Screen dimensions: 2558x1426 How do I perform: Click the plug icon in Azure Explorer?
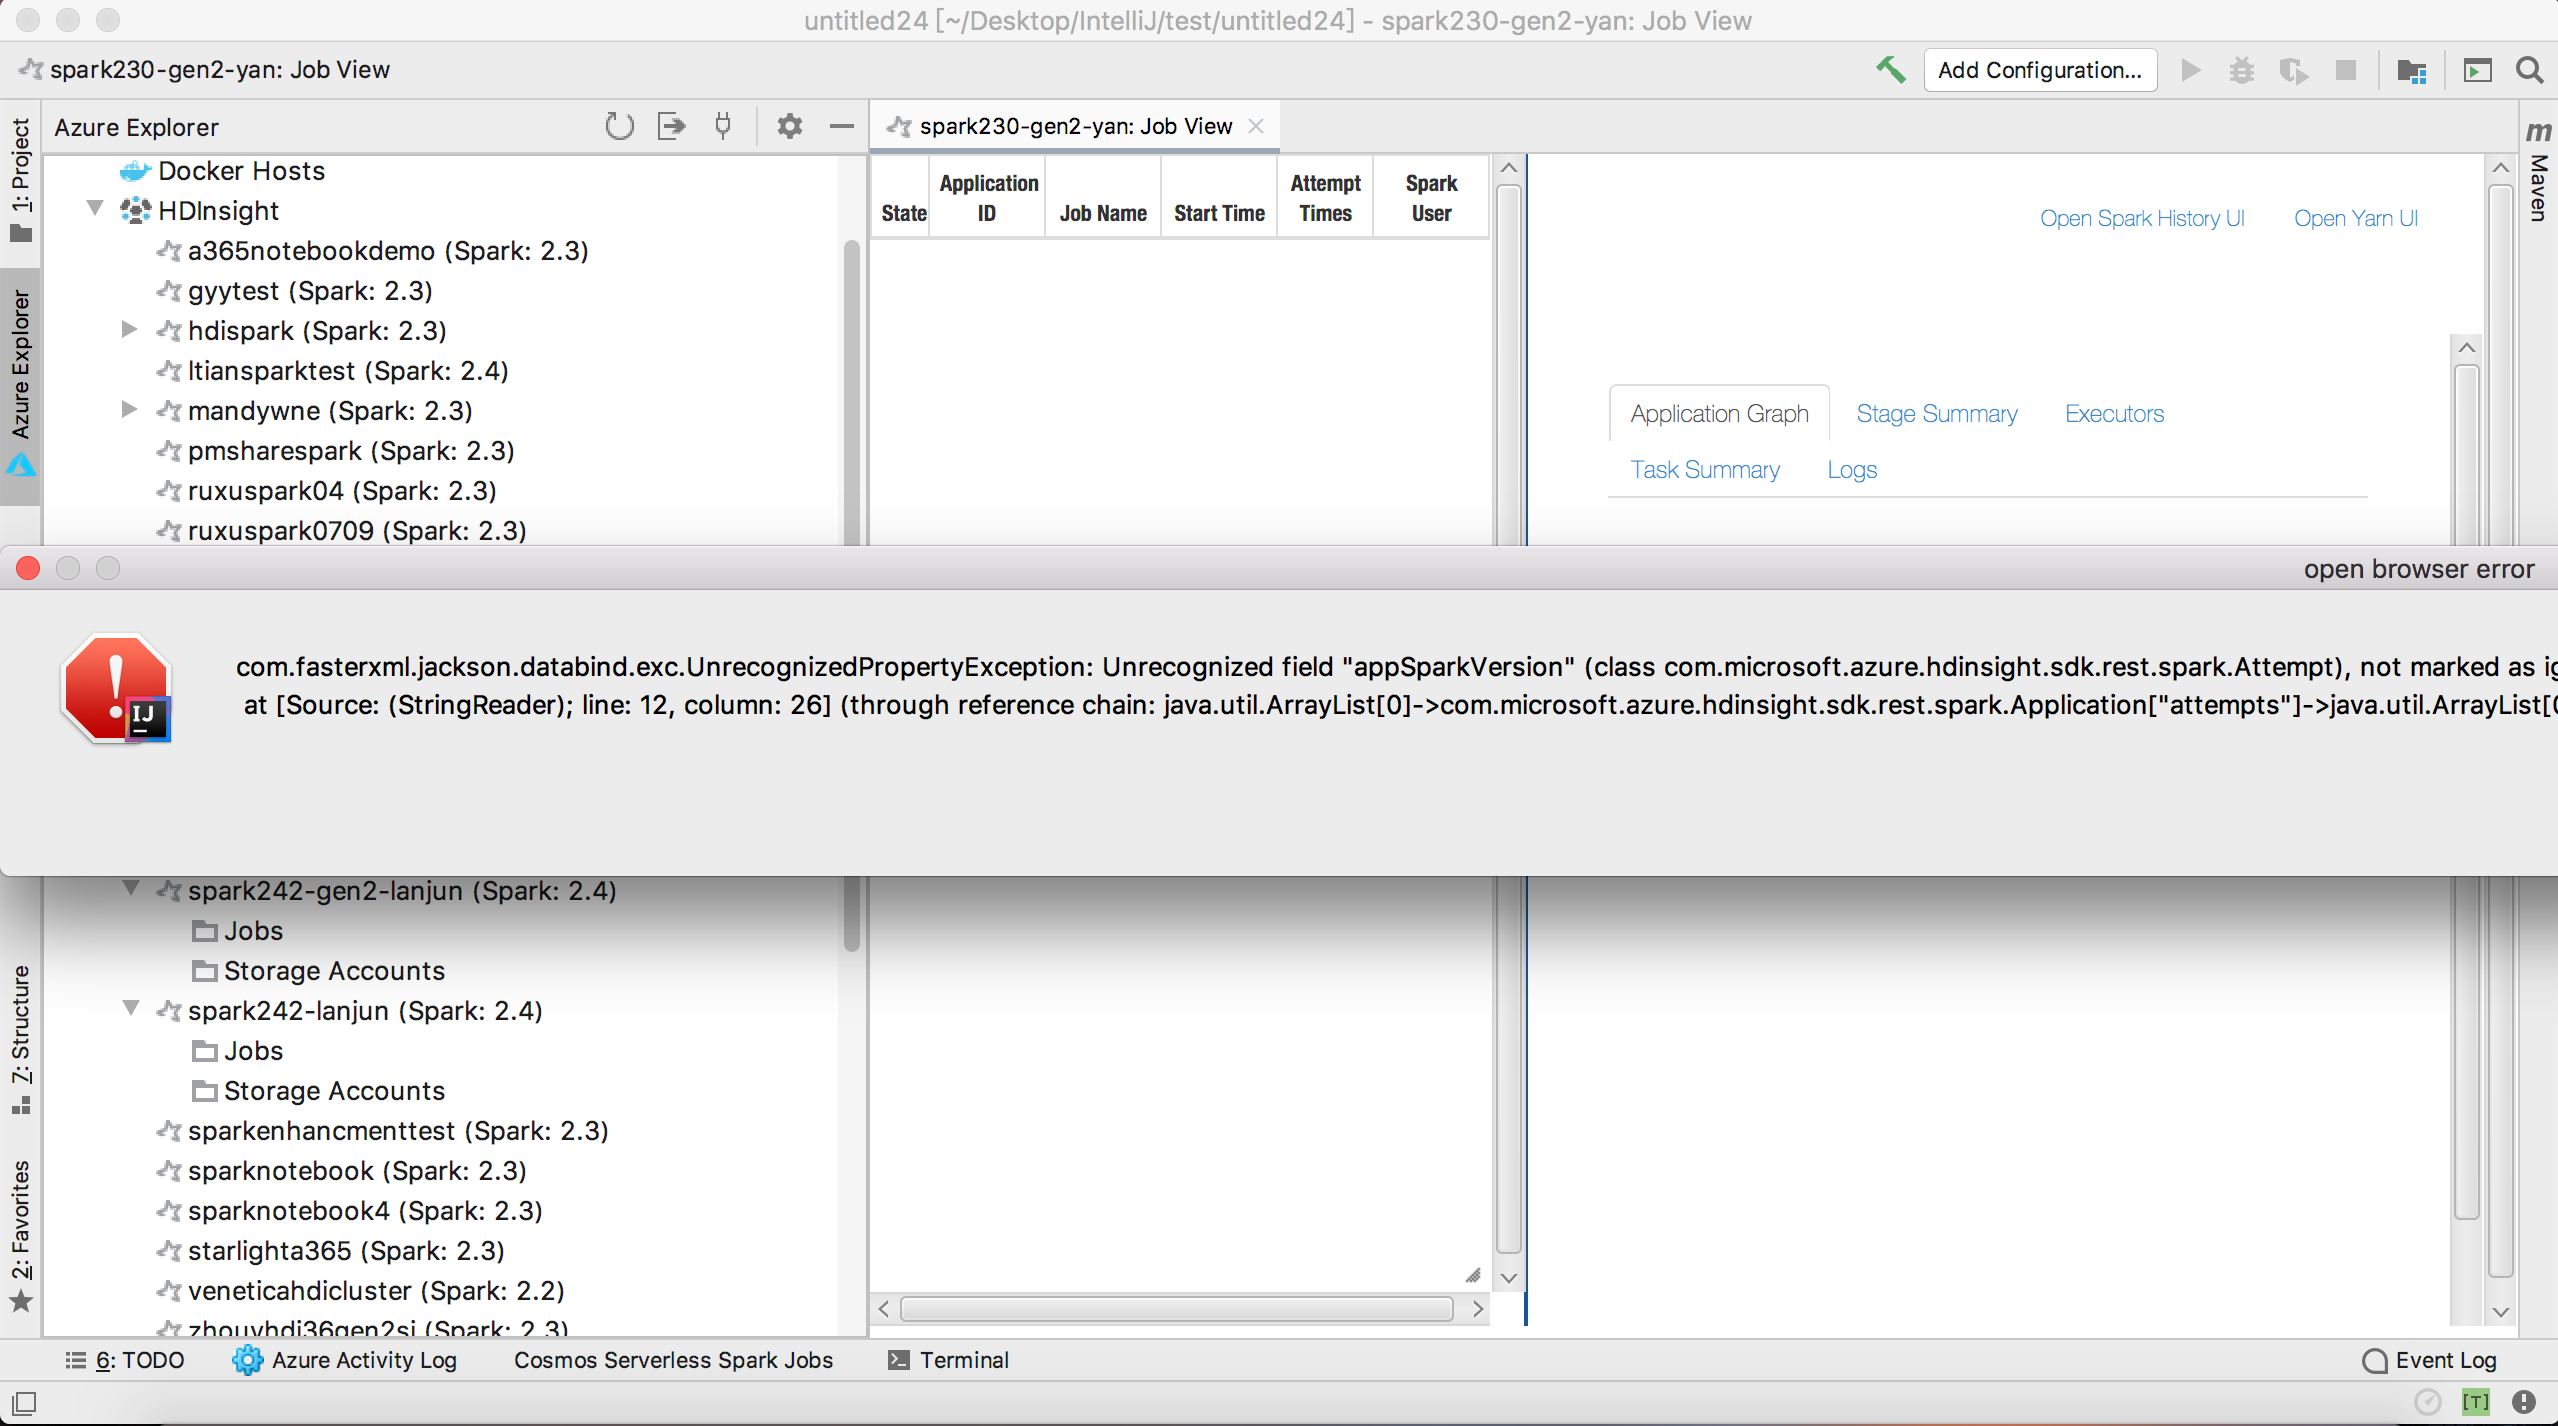coord(723,126)
